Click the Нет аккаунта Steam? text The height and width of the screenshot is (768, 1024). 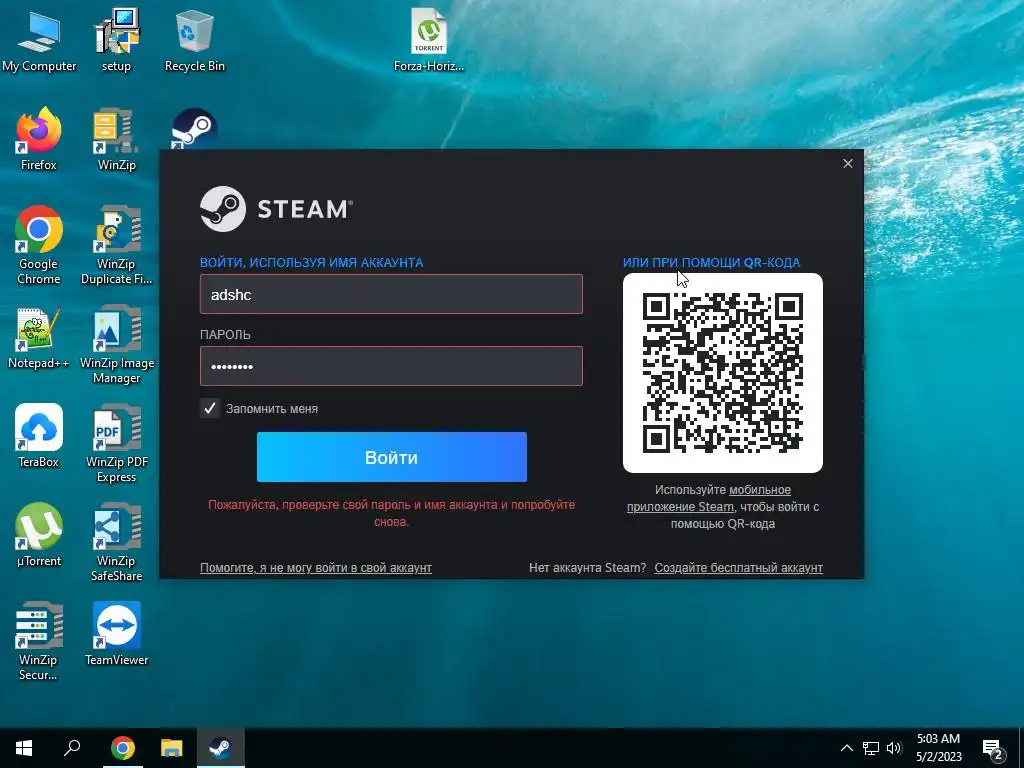pyautogui.click(x=587, y=568)
